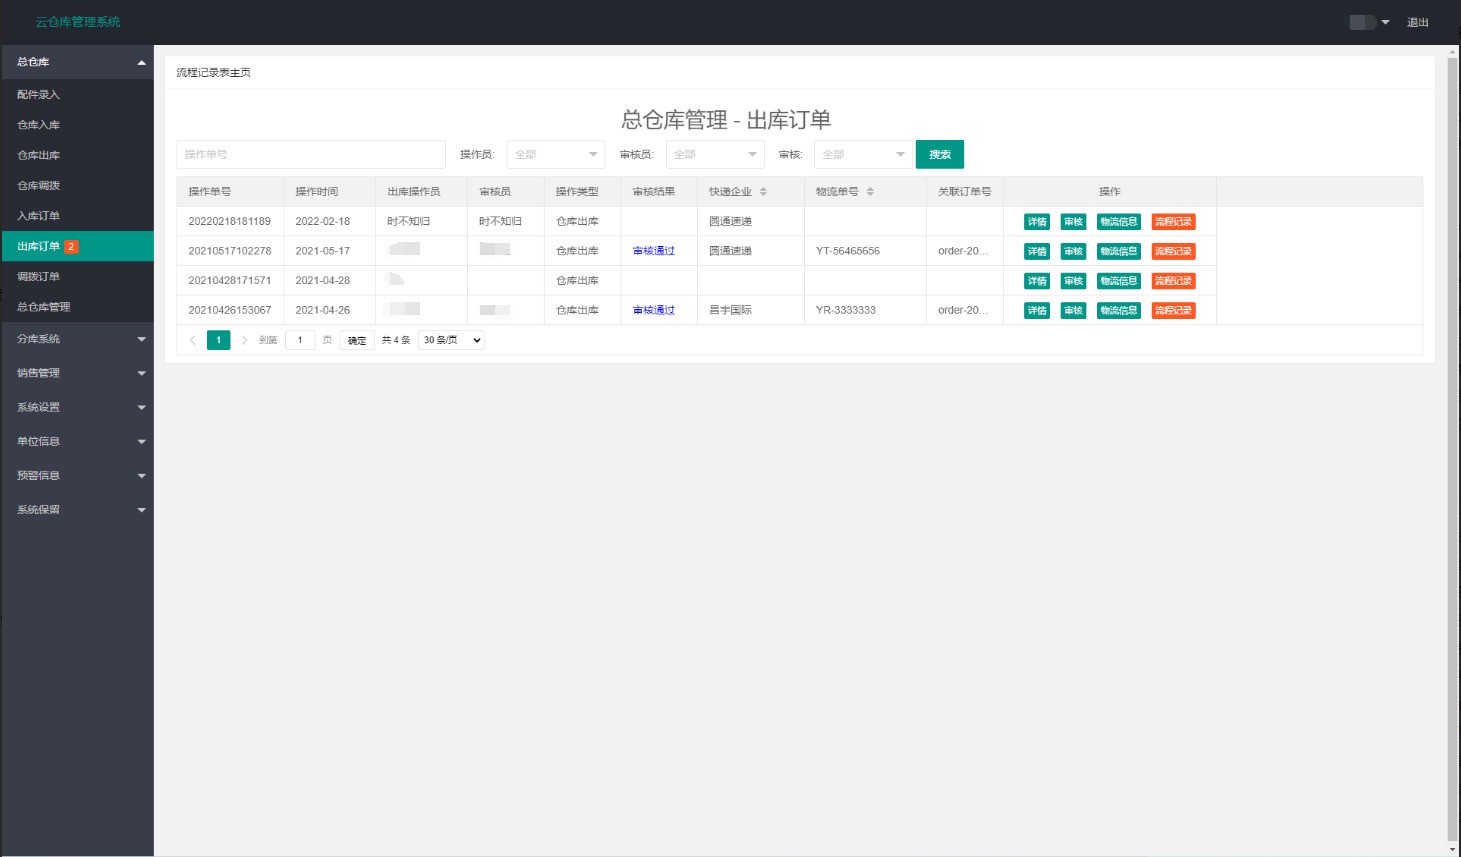Open 流程记录 for order 20210517102278
Screen dimensions: 1461x857
(1173, 251)
